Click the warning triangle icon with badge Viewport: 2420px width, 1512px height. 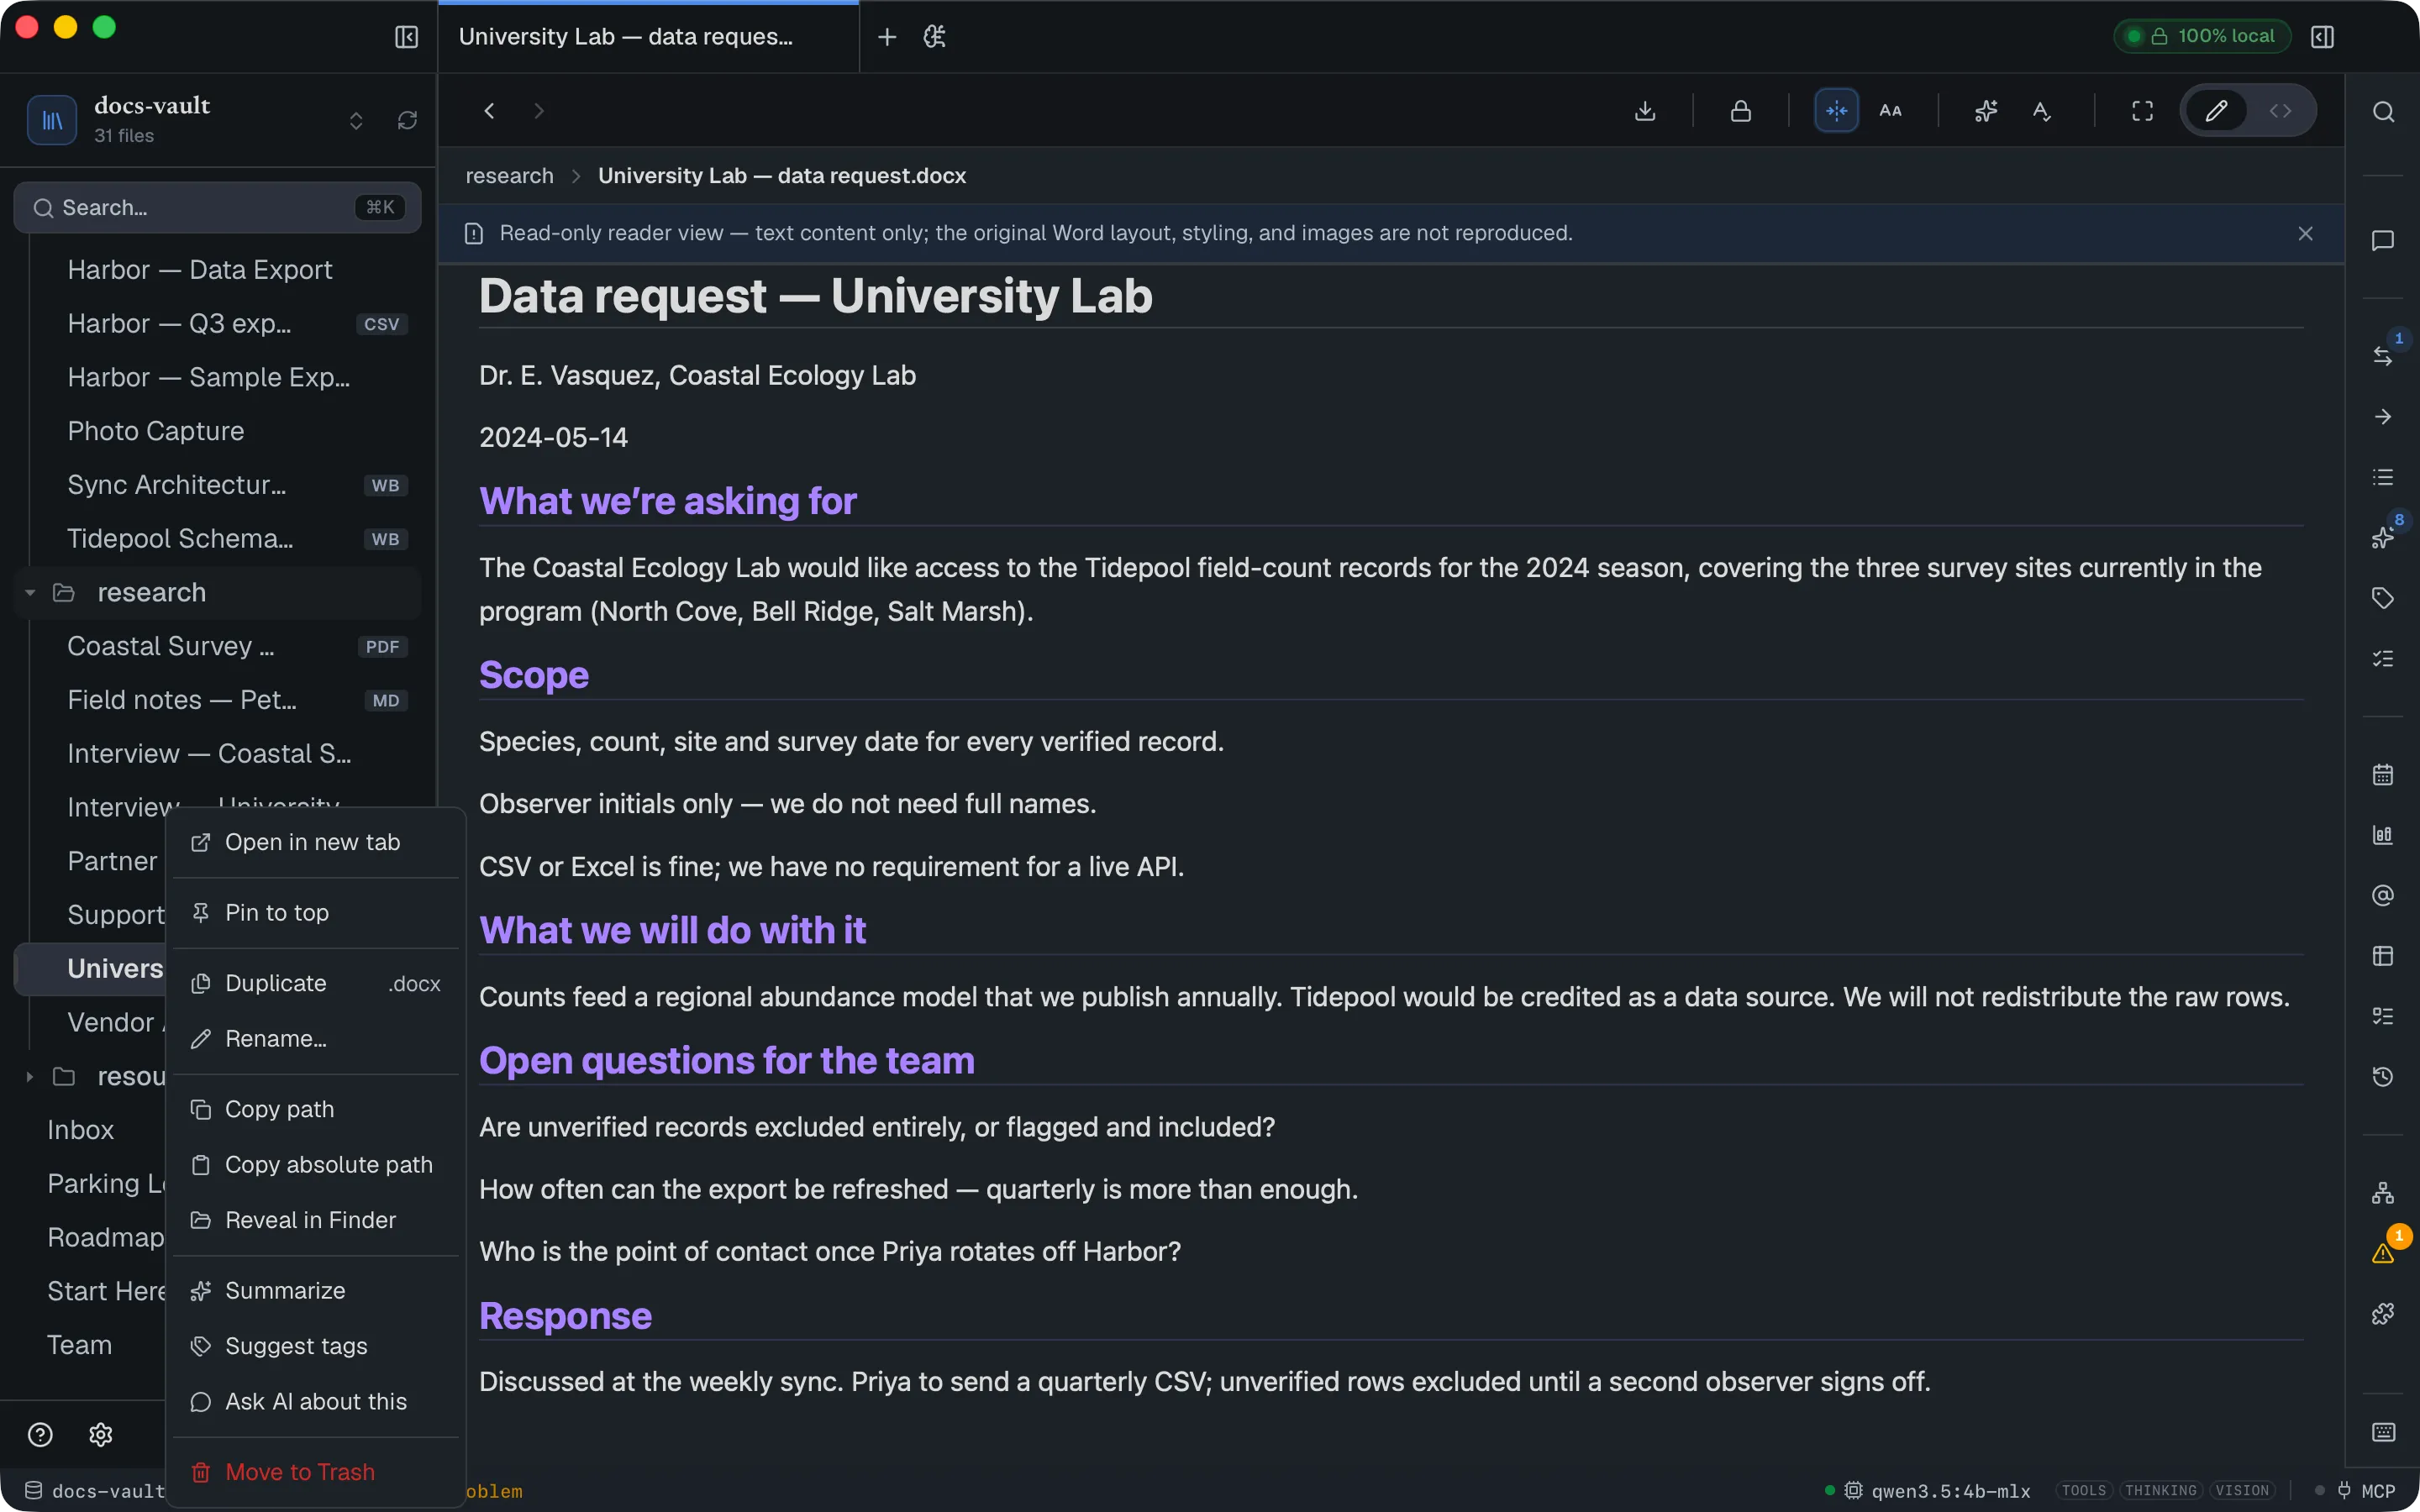tap(2383, 1253)
